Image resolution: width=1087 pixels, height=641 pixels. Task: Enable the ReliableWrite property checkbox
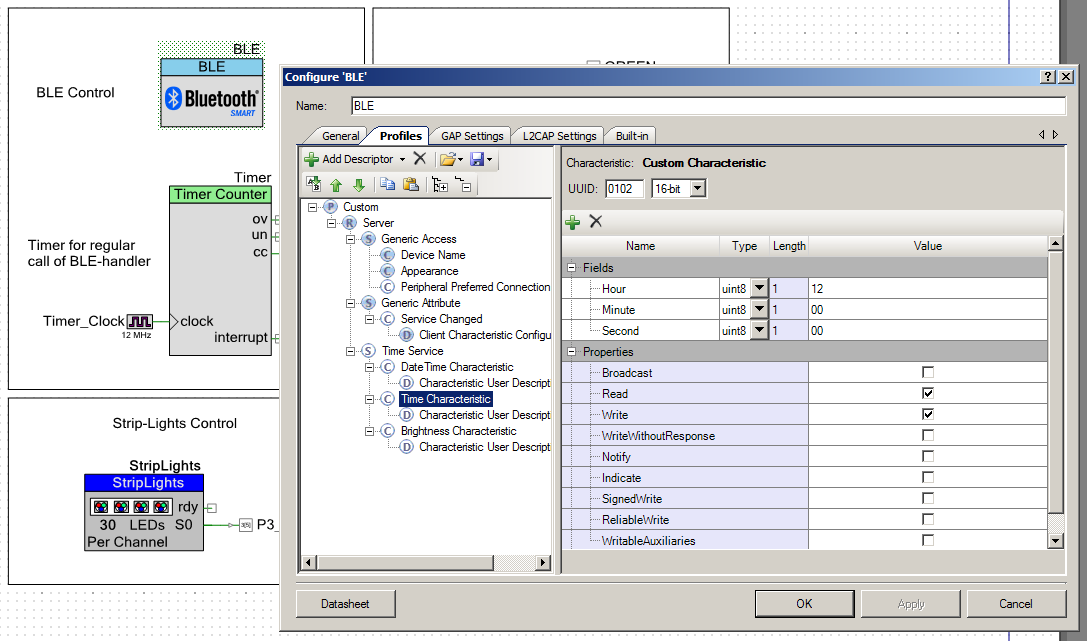(x=928, y=519)
